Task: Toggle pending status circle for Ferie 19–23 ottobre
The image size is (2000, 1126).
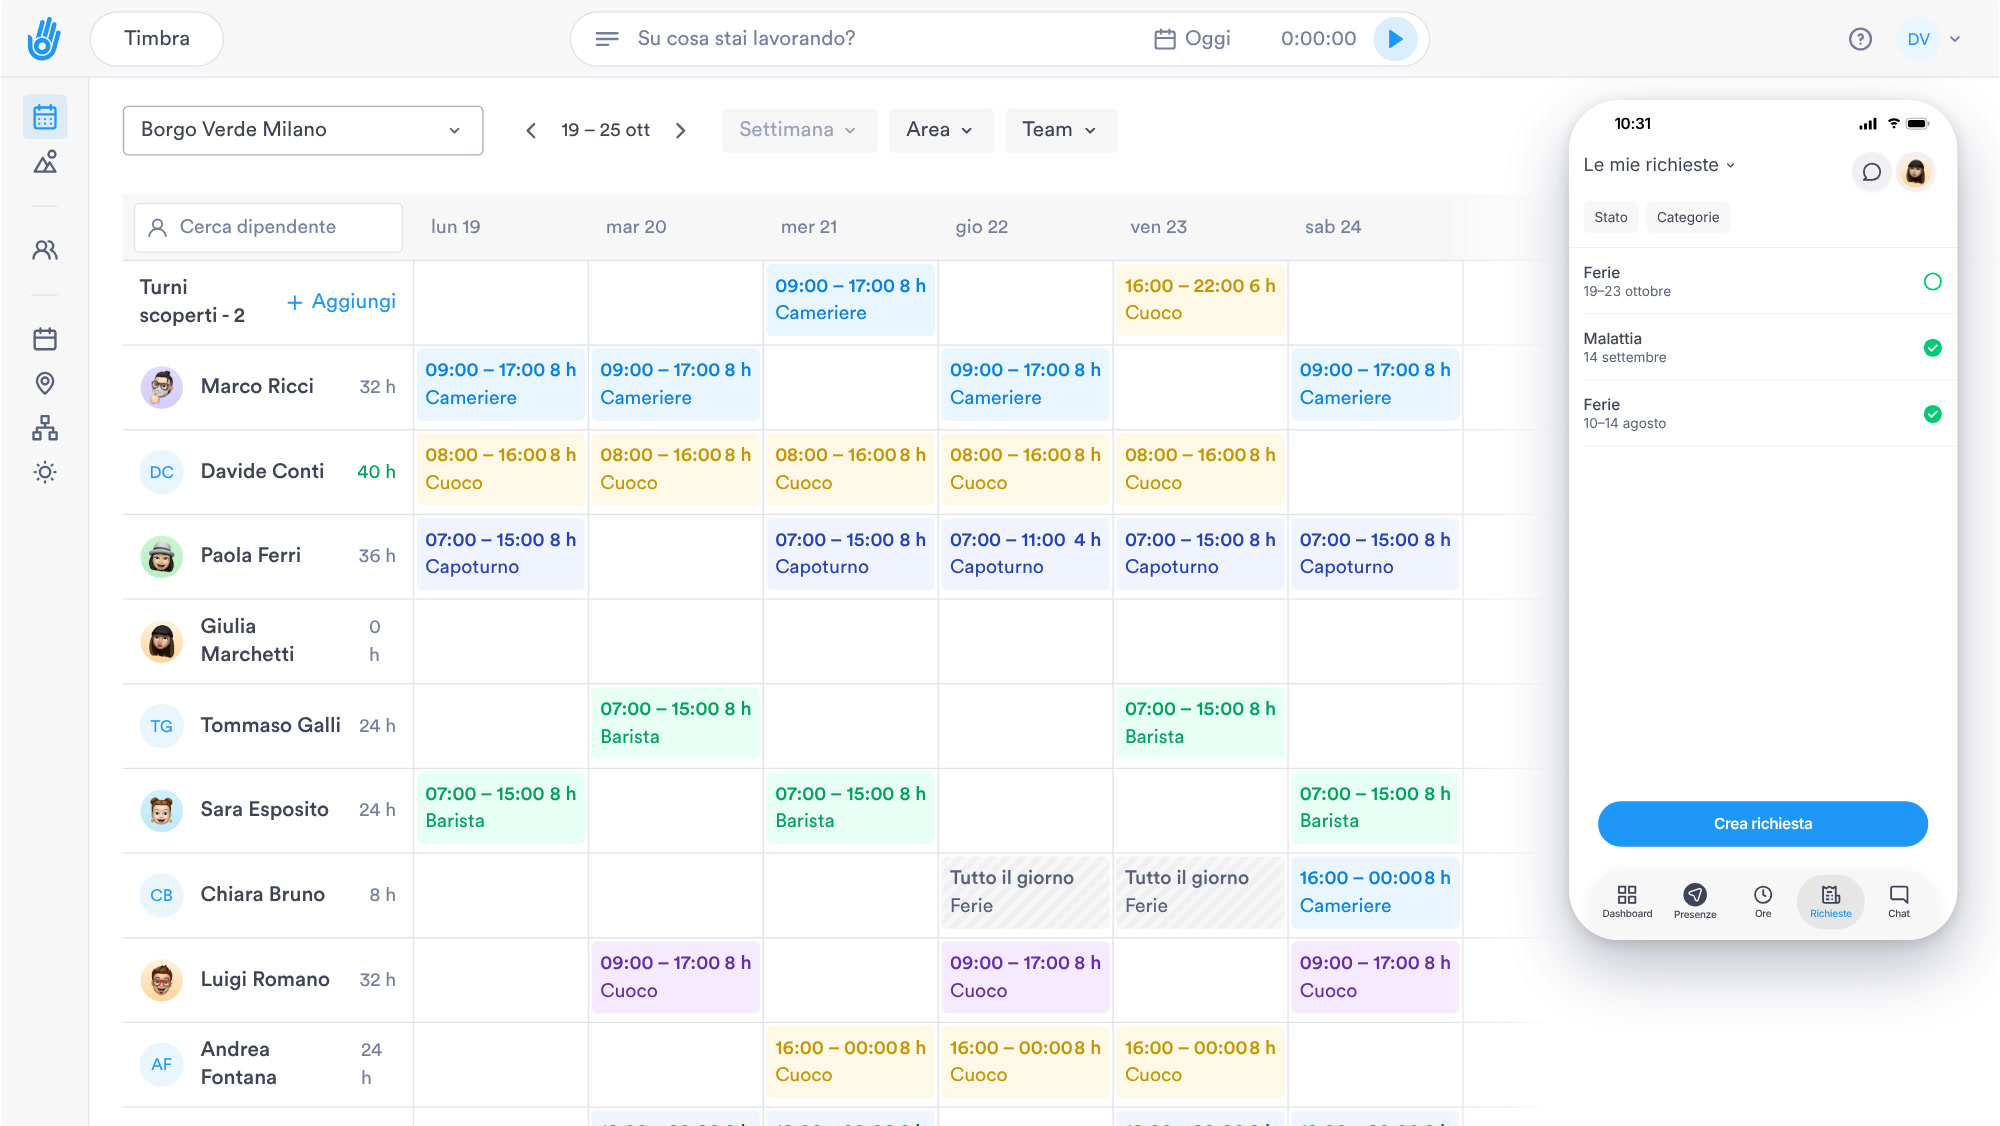Action: 1932,282
